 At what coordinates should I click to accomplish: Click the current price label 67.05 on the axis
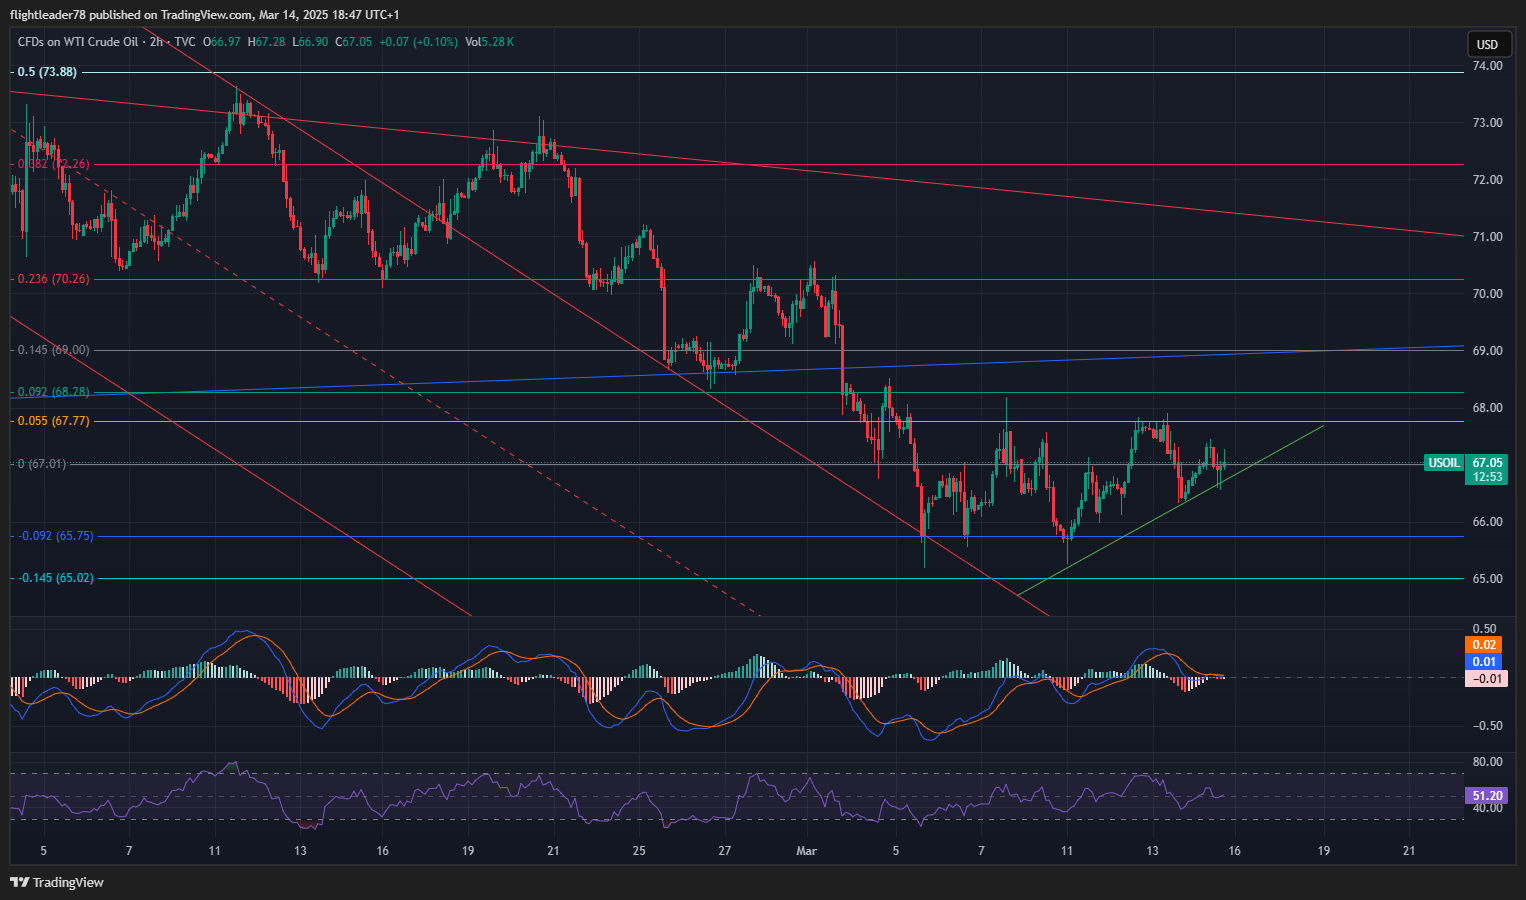coord(1488,463)
